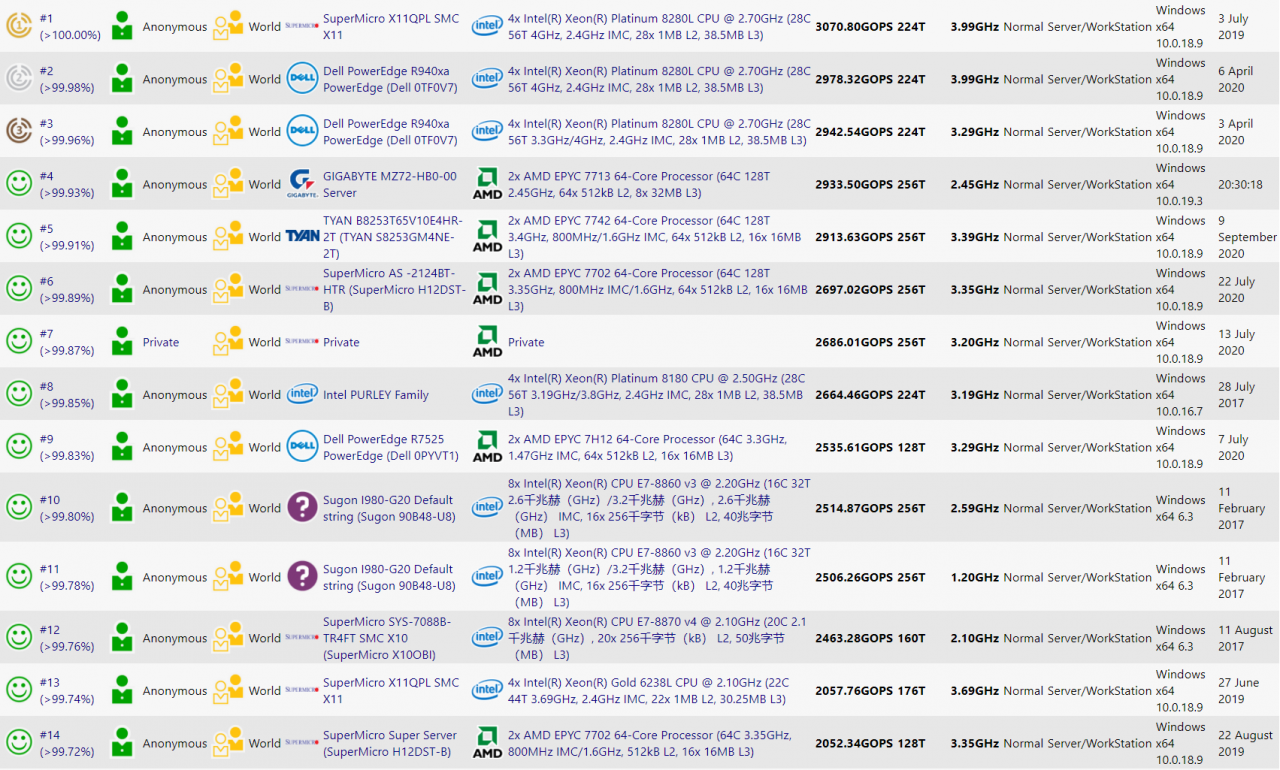Click the silver #2 rank medal icon
The height and width of the screenshot is (770, 1280).
coord(19,79)
